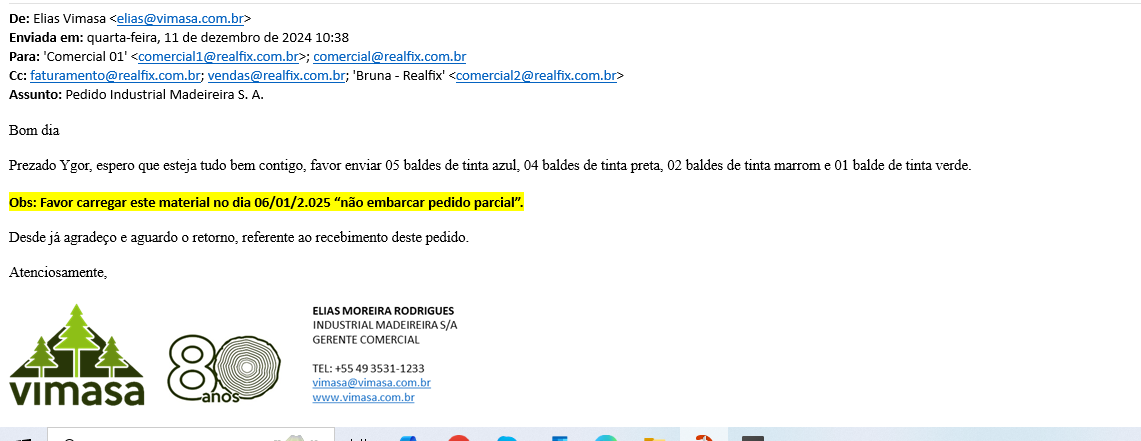The image size is (1141, 441).
Task: Click the dark gray icon at taskbar end
Action: coord(753,437)
